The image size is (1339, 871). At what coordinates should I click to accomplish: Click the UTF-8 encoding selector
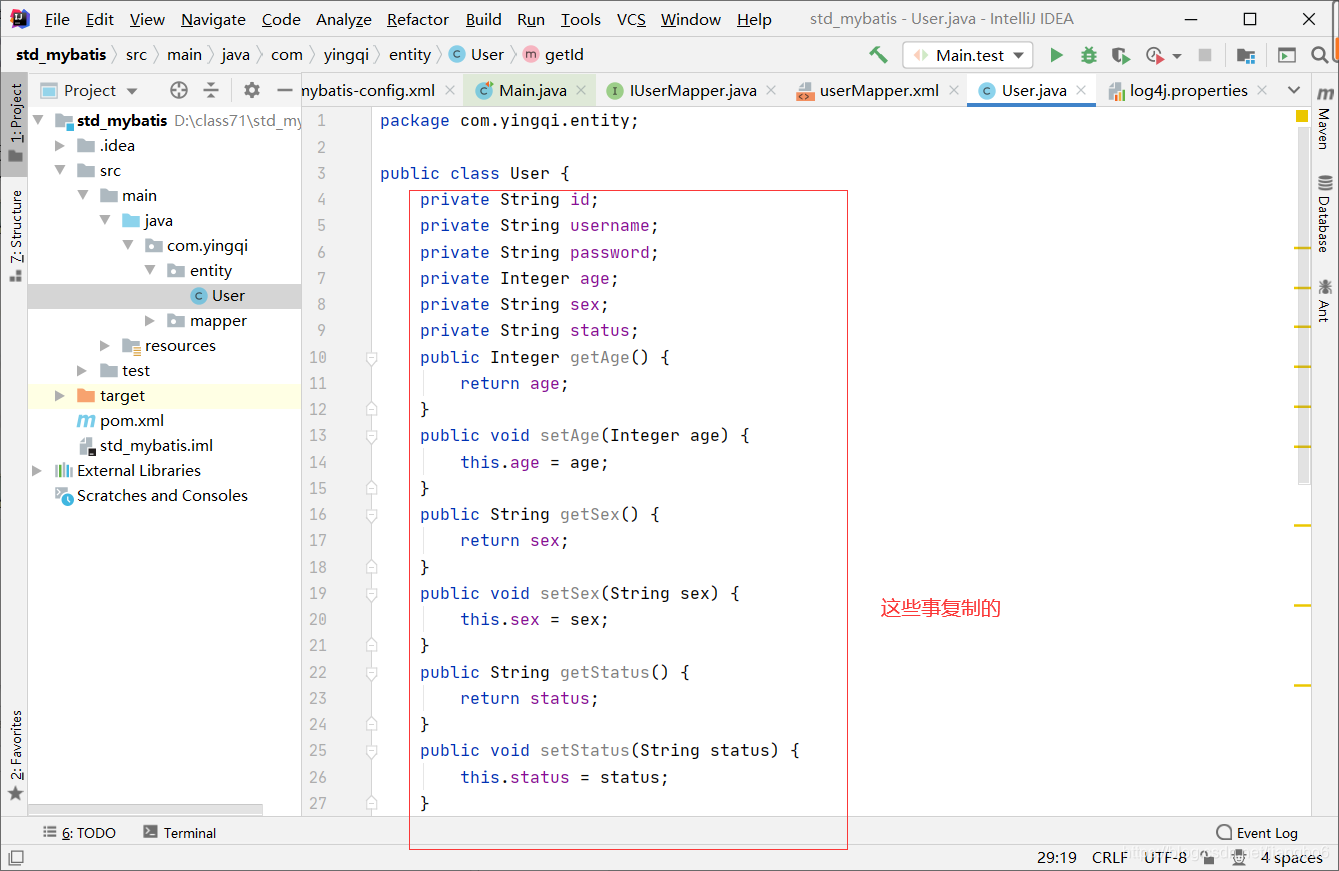coord(1165,857)
